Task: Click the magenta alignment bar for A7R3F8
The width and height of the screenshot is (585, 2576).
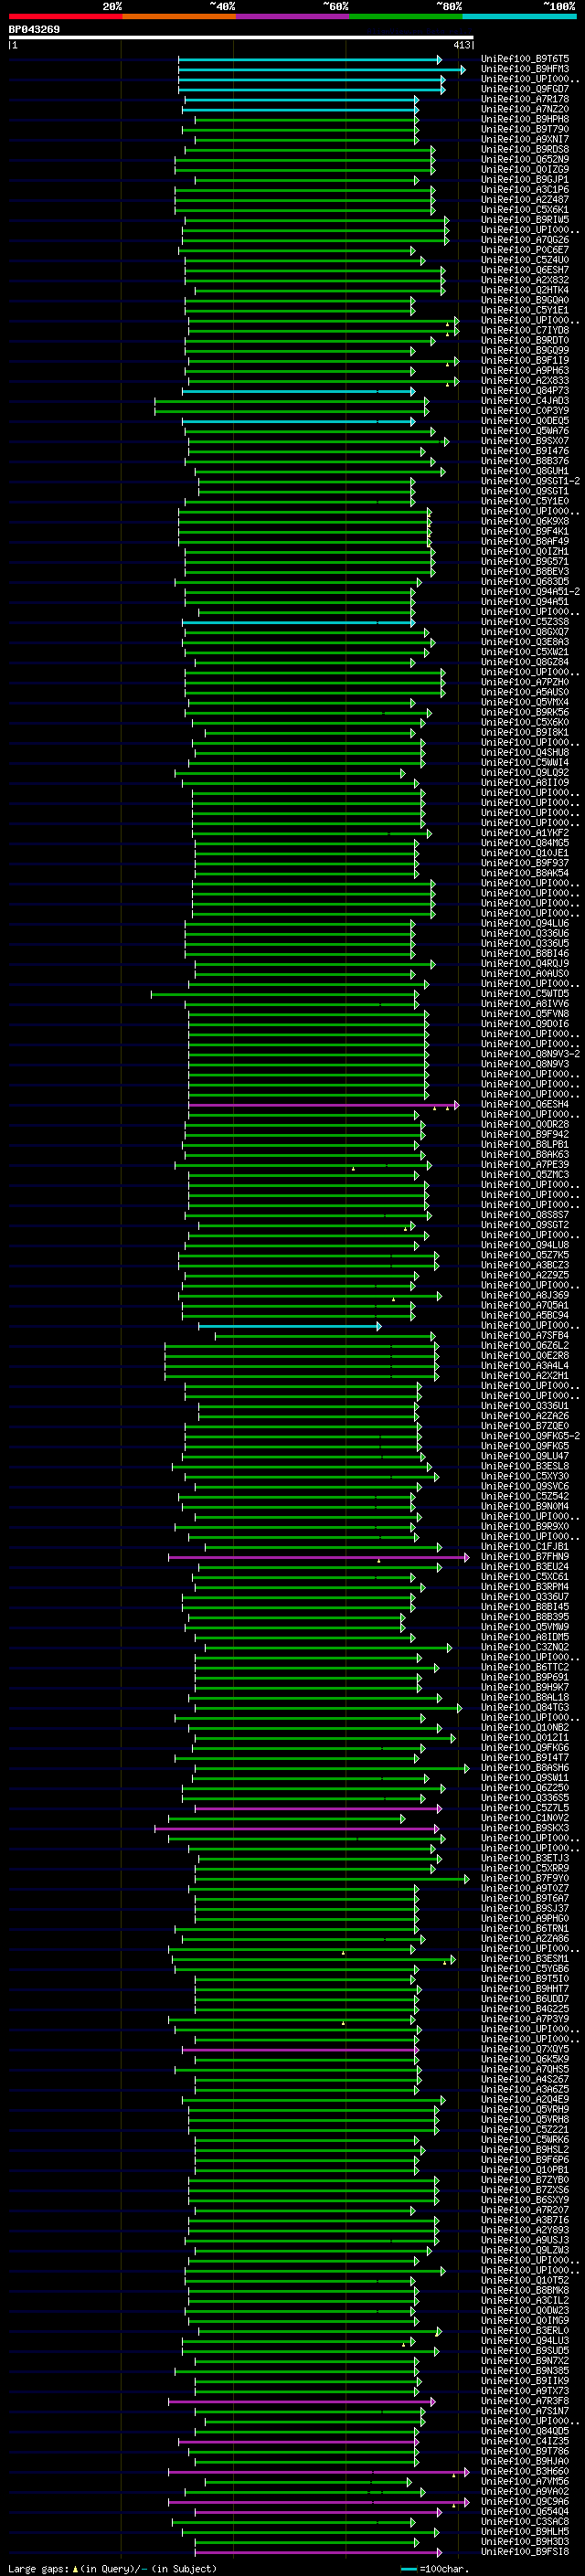Action: coord(301,2401)
